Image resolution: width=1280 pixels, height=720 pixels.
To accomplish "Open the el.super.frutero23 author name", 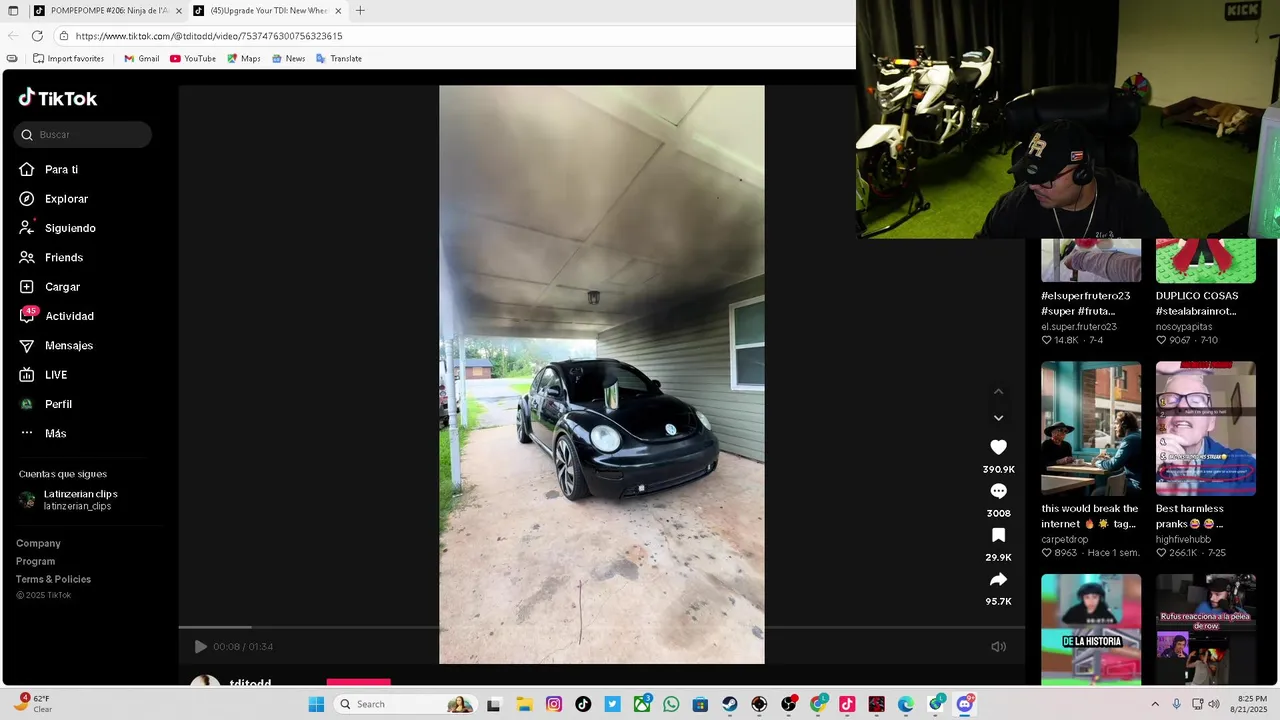I will tap(1079, 327).
